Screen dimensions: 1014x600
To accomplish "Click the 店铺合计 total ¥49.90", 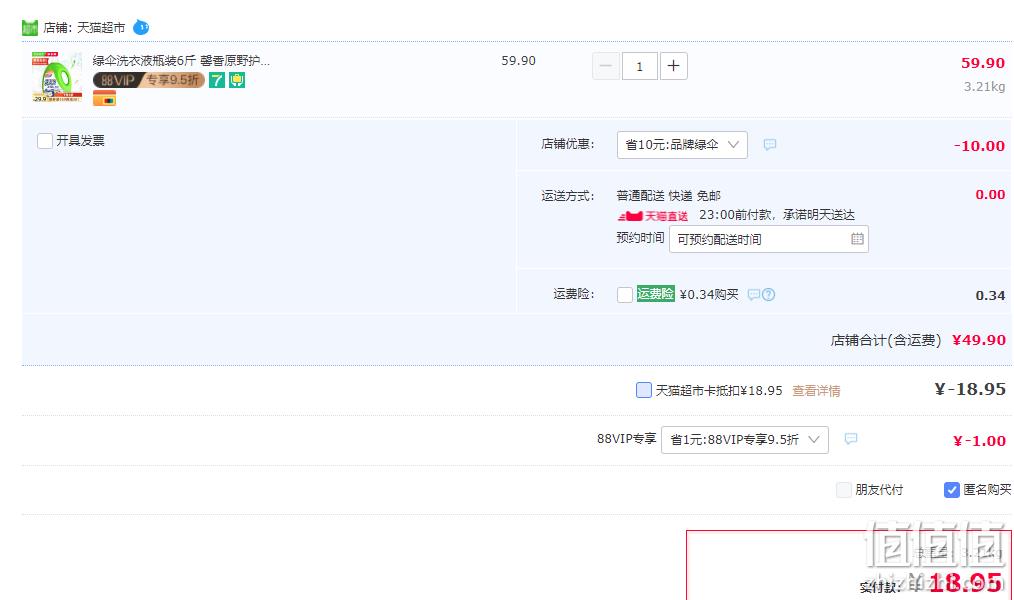I will [979, 340].
